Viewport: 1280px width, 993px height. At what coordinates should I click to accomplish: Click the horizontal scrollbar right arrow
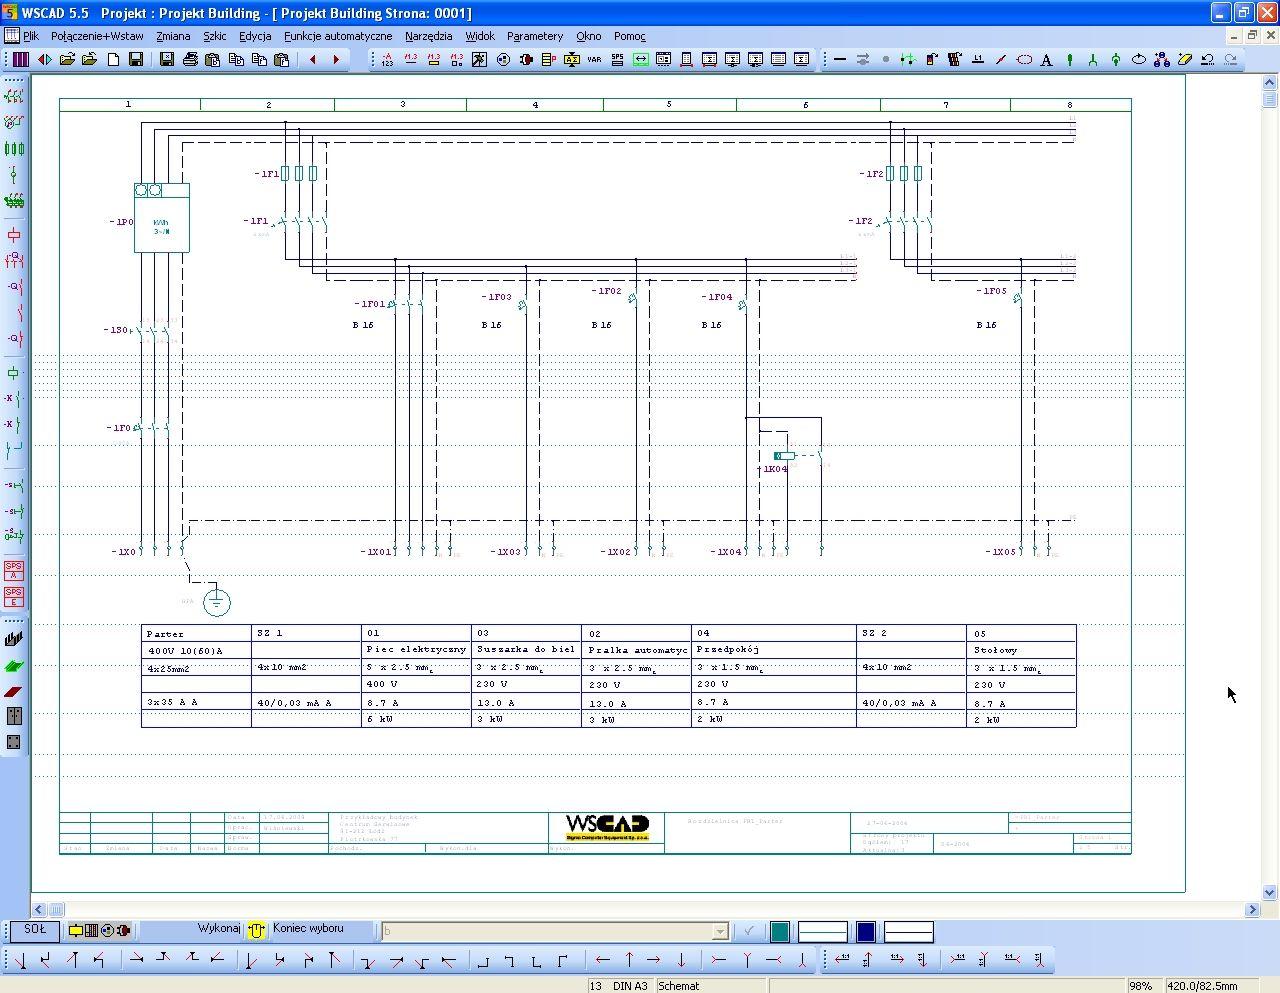coord(1252,909)
